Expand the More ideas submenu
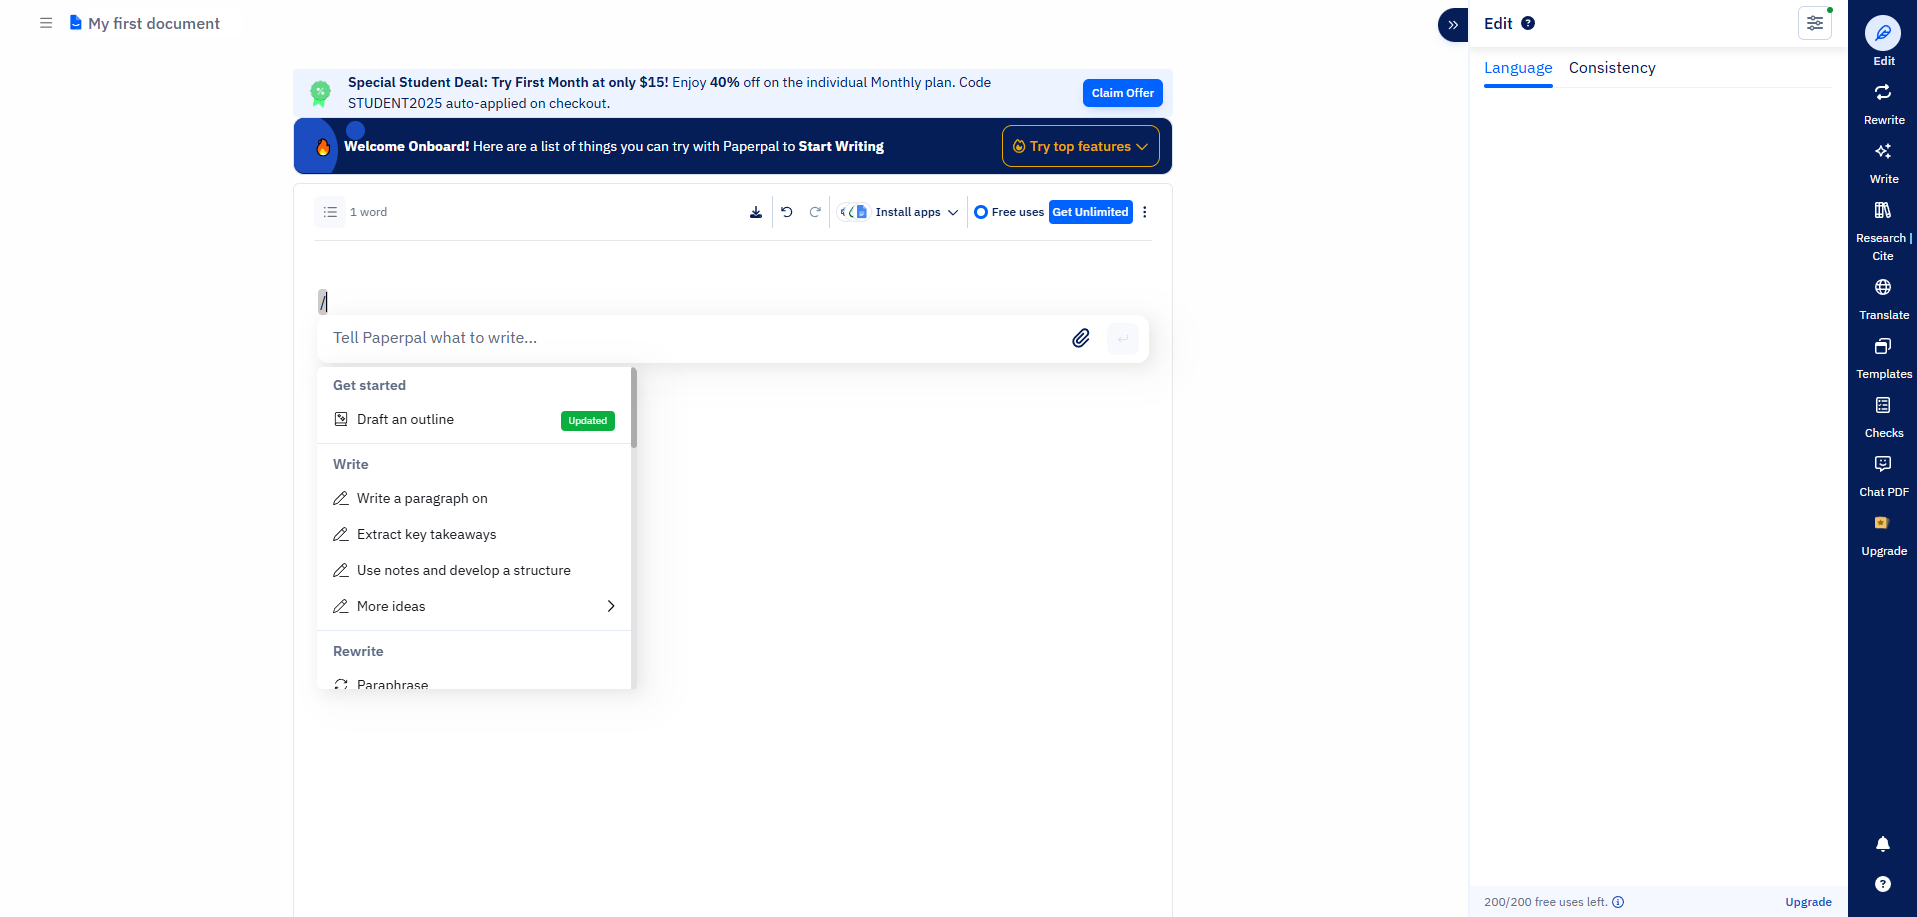The width and height of the screenshot is (1917, 917). 474,606
